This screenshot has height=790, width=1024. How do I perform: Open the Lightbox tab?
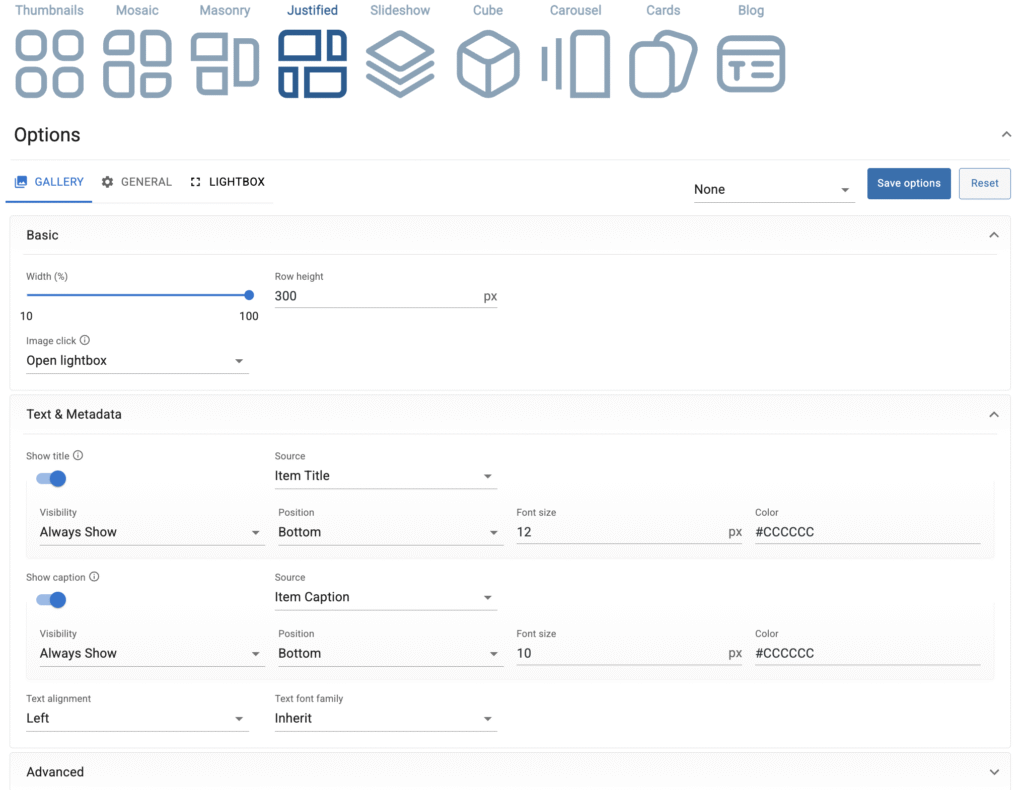pos(228,182)
